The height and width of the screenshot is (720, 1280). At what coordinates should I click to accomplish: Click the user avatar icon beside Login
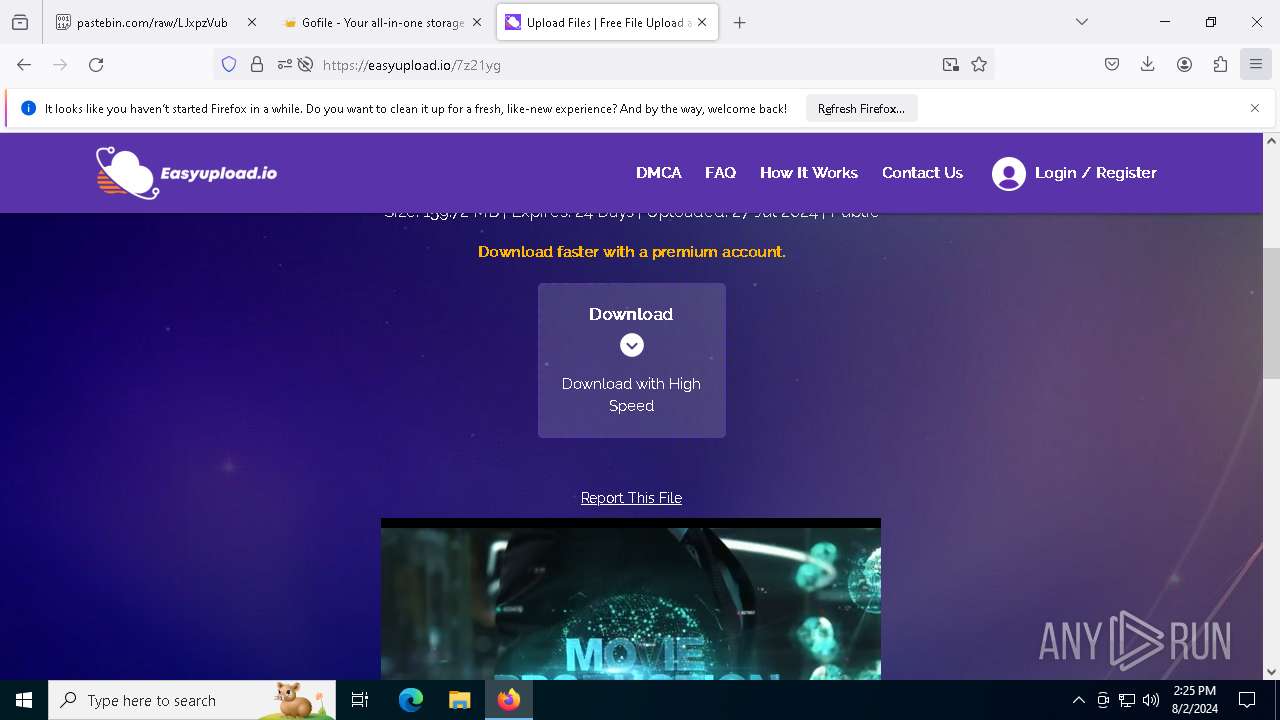[1009, 174]
